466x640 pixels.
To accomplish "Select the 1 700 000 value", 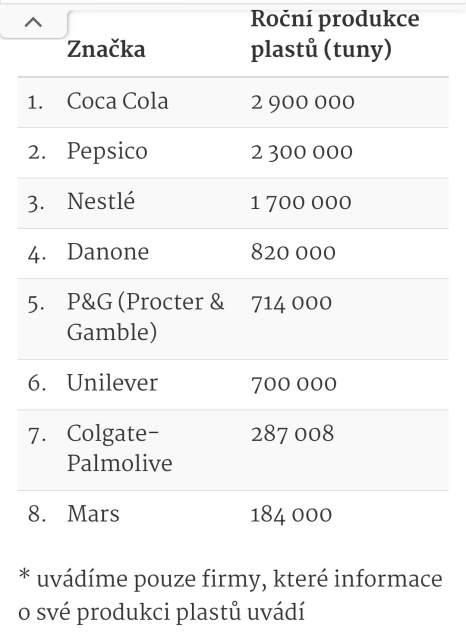I will [301, 202].
